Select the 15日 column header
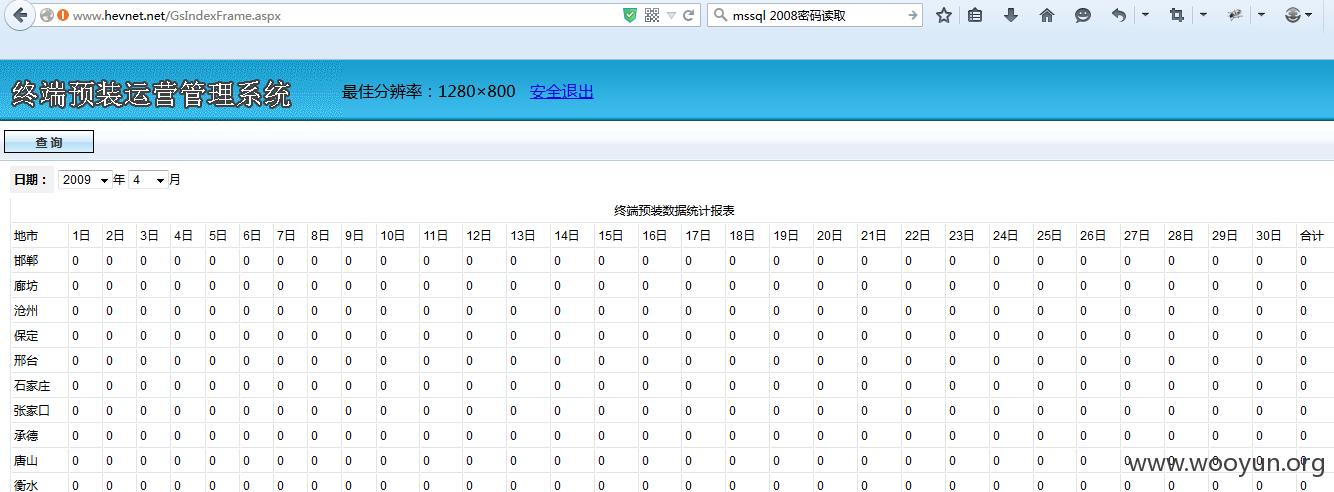The image size is (1334, 492). click(x=611, y=236)
